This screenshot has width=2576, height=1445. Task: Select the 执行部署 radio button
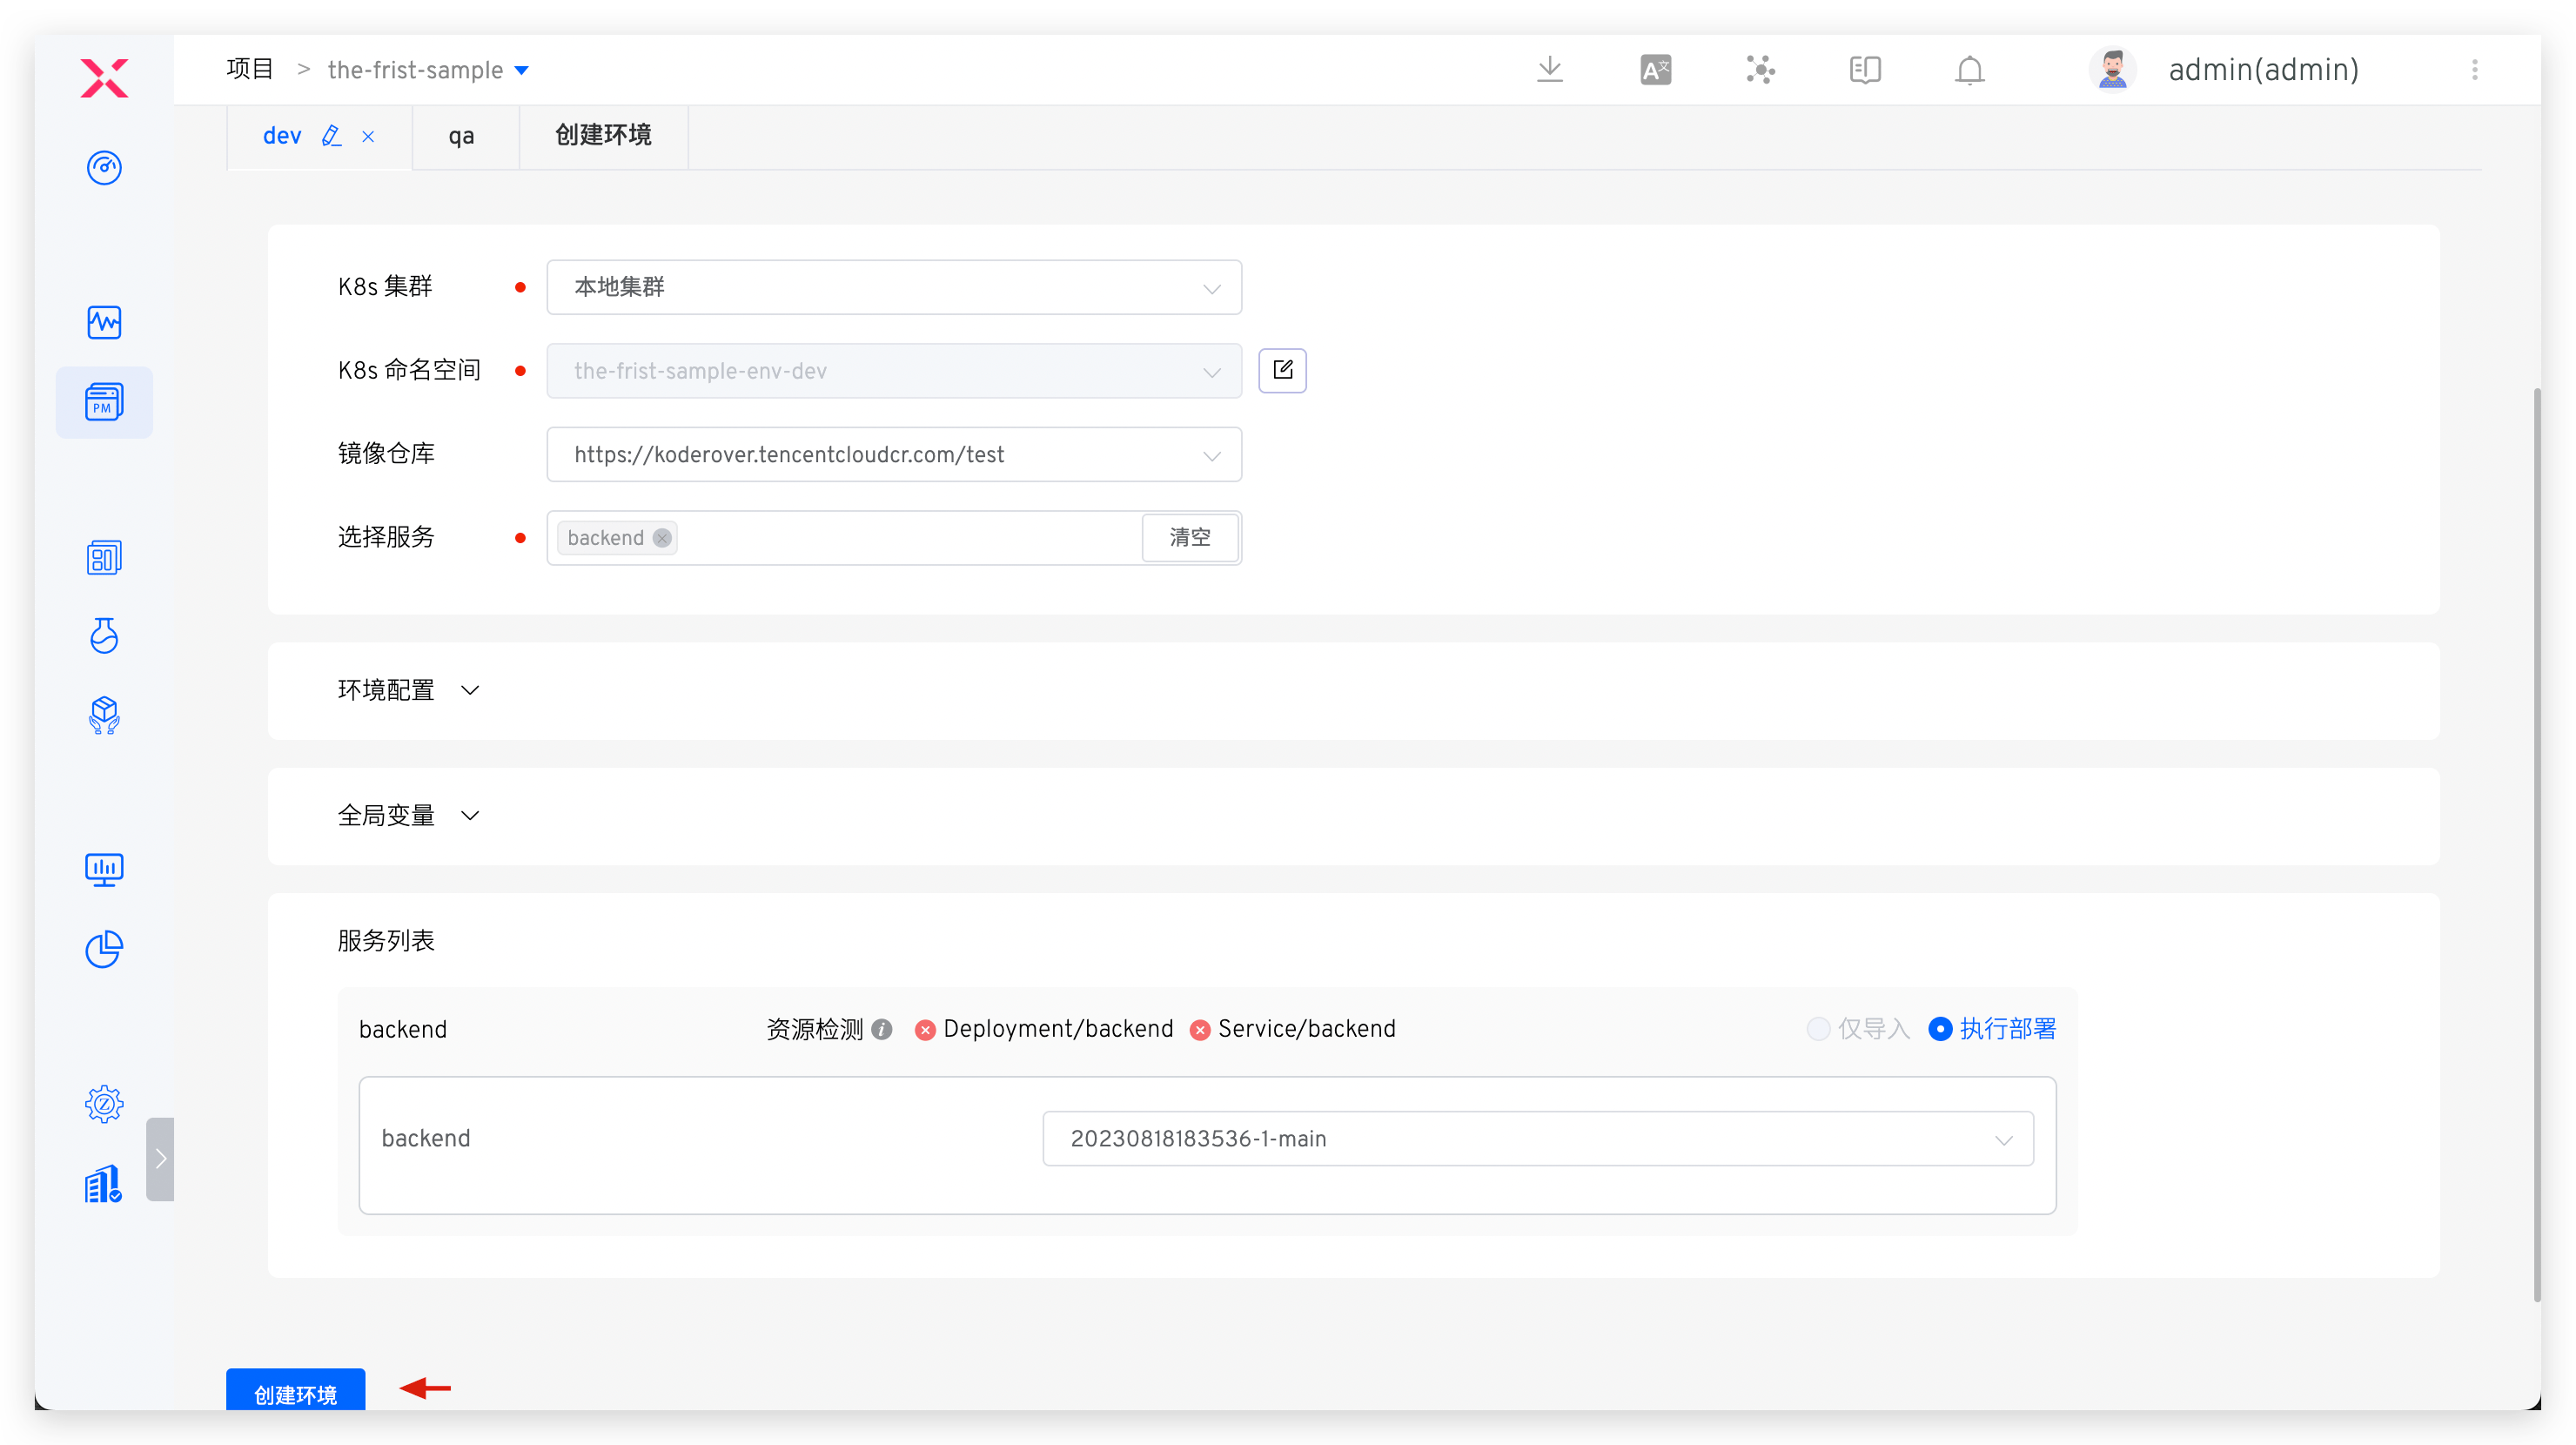pos(1940,1029)
